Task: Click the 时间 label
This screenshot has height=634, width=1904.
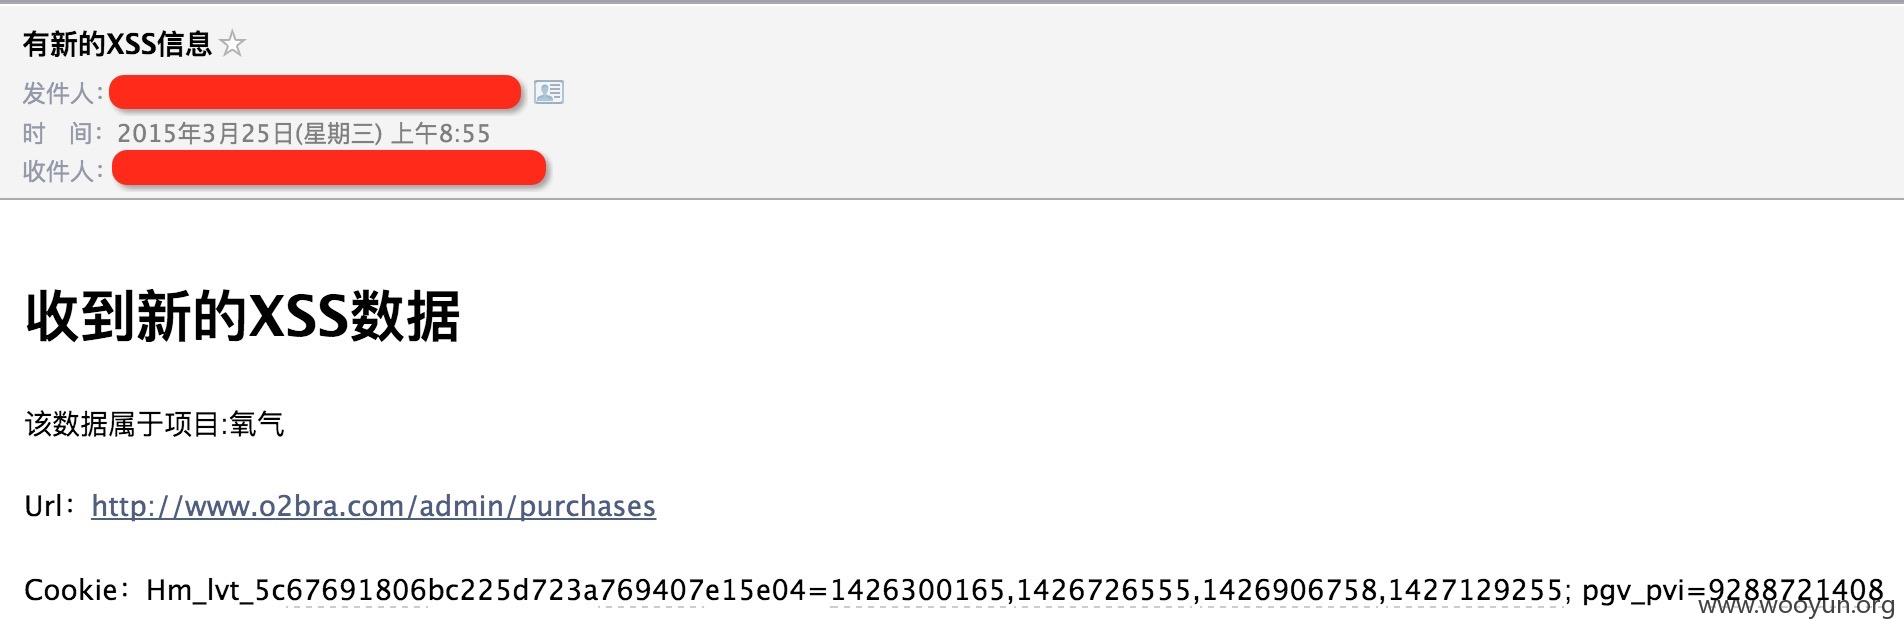Action: coord(62,133)
